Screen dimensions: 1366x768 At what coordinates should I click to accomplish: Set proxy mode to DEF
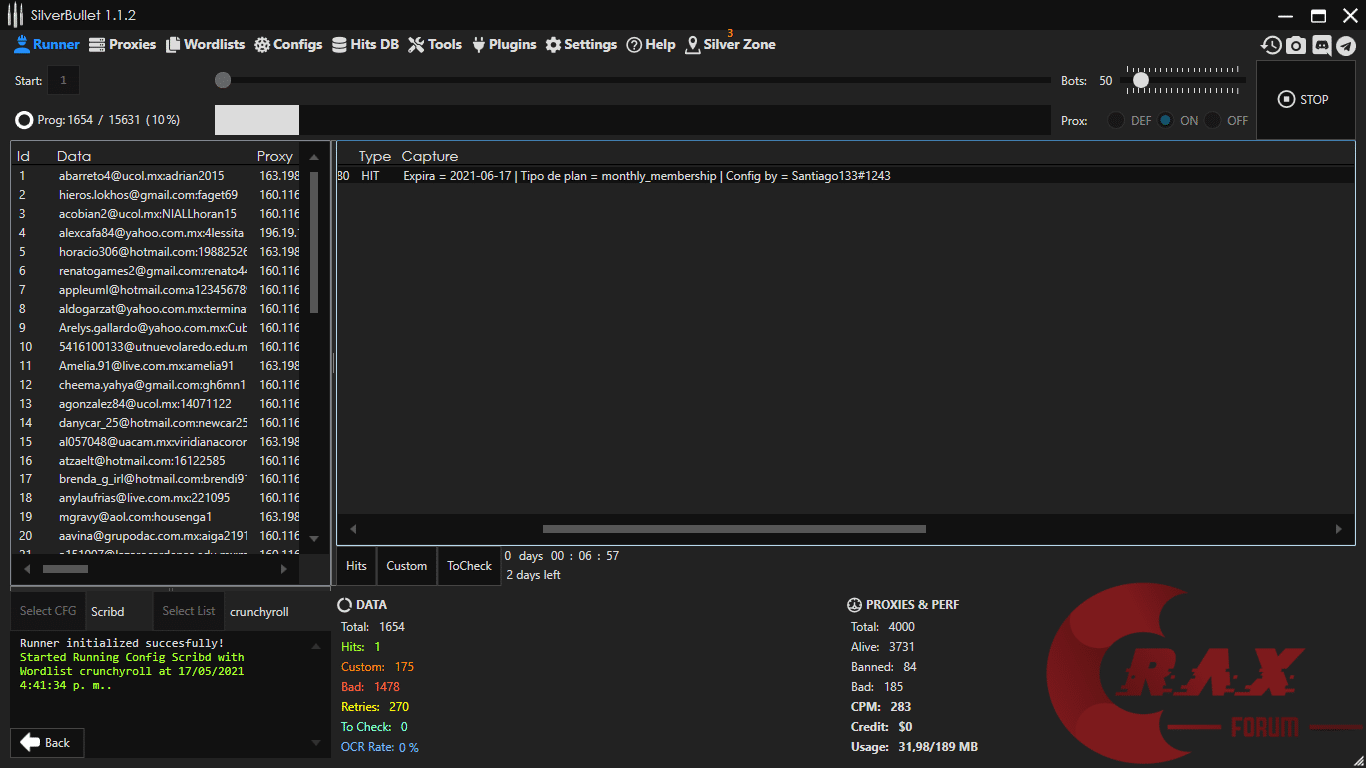click(1116, 120)
